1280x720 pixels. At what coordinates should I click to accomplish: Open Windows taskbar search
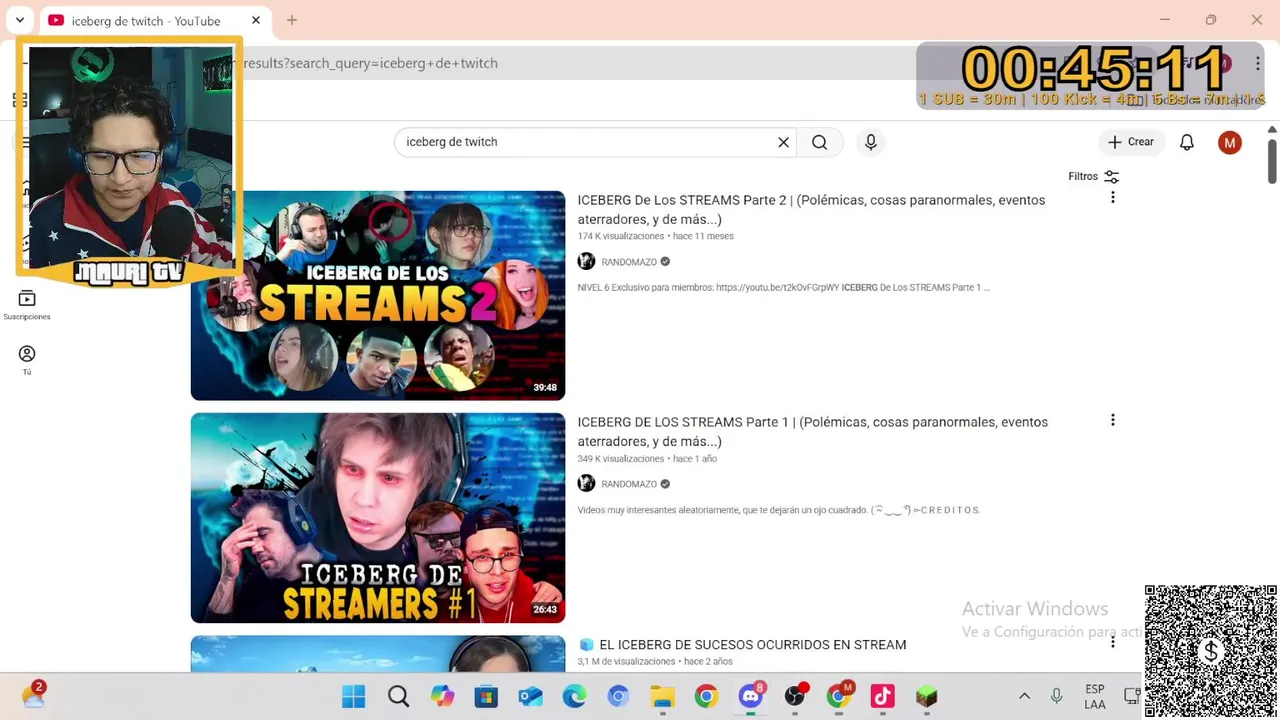click(398, 697)
